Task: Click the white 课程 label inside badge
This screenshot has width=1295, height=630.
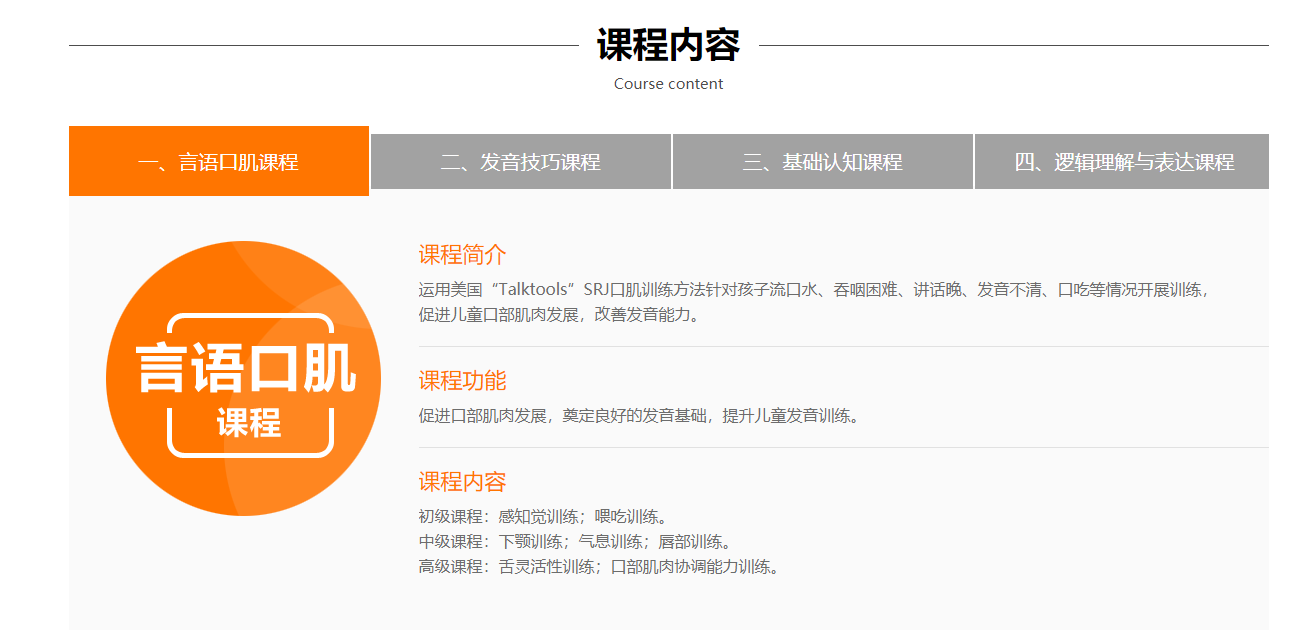Action: point(249,423)
